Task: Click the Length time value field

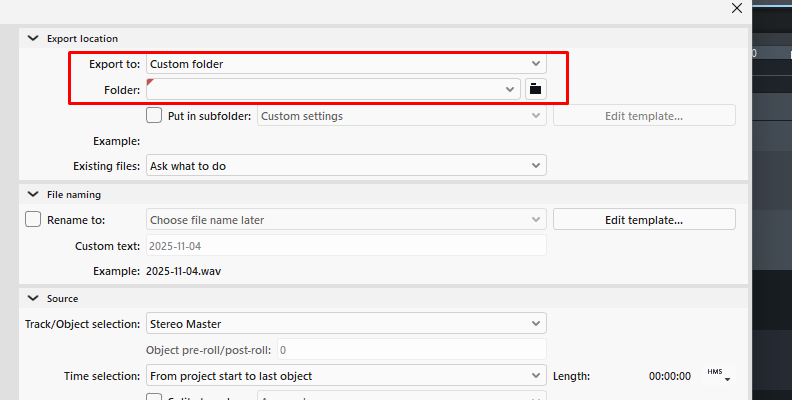Action: [669, 376]
